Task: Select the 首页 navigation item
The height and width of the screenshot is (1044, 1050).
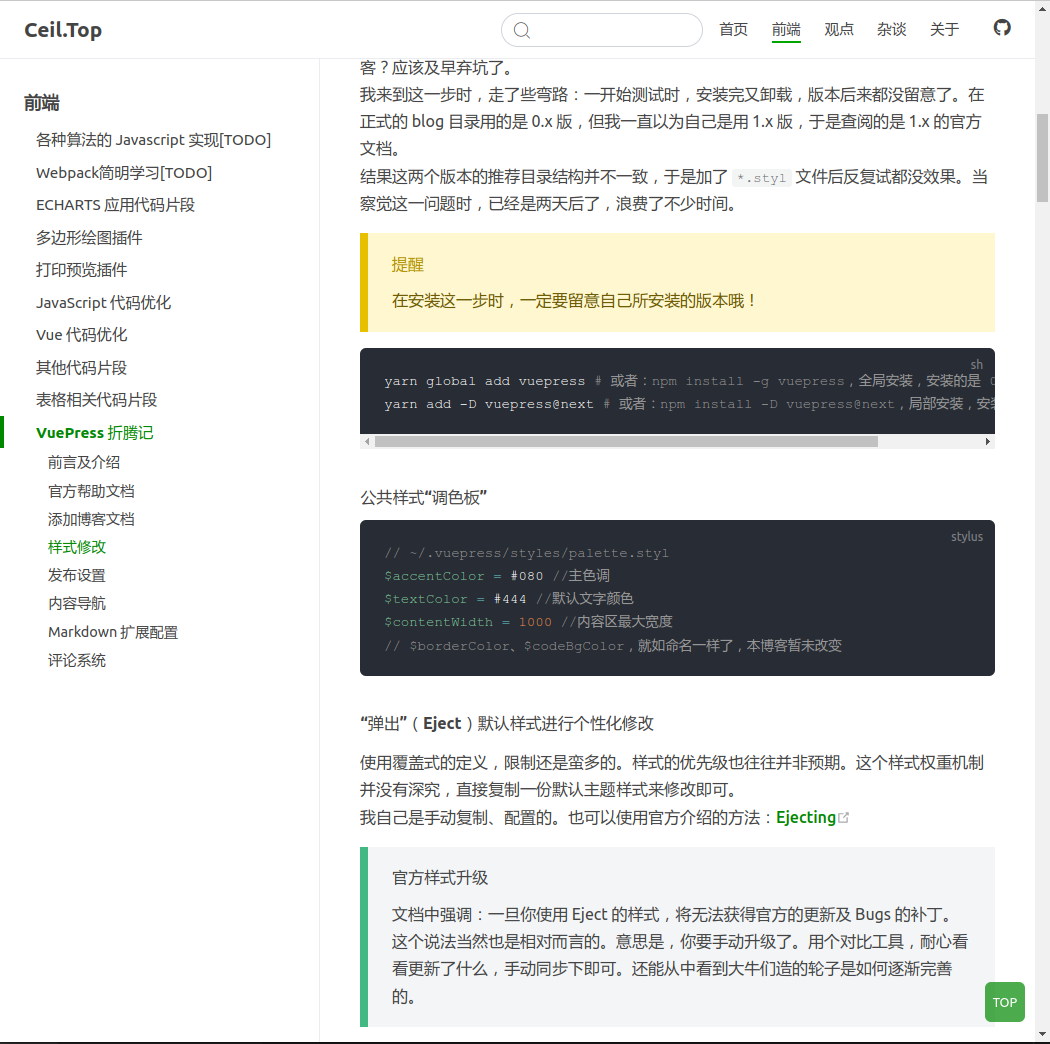Action: click(733, 29)
